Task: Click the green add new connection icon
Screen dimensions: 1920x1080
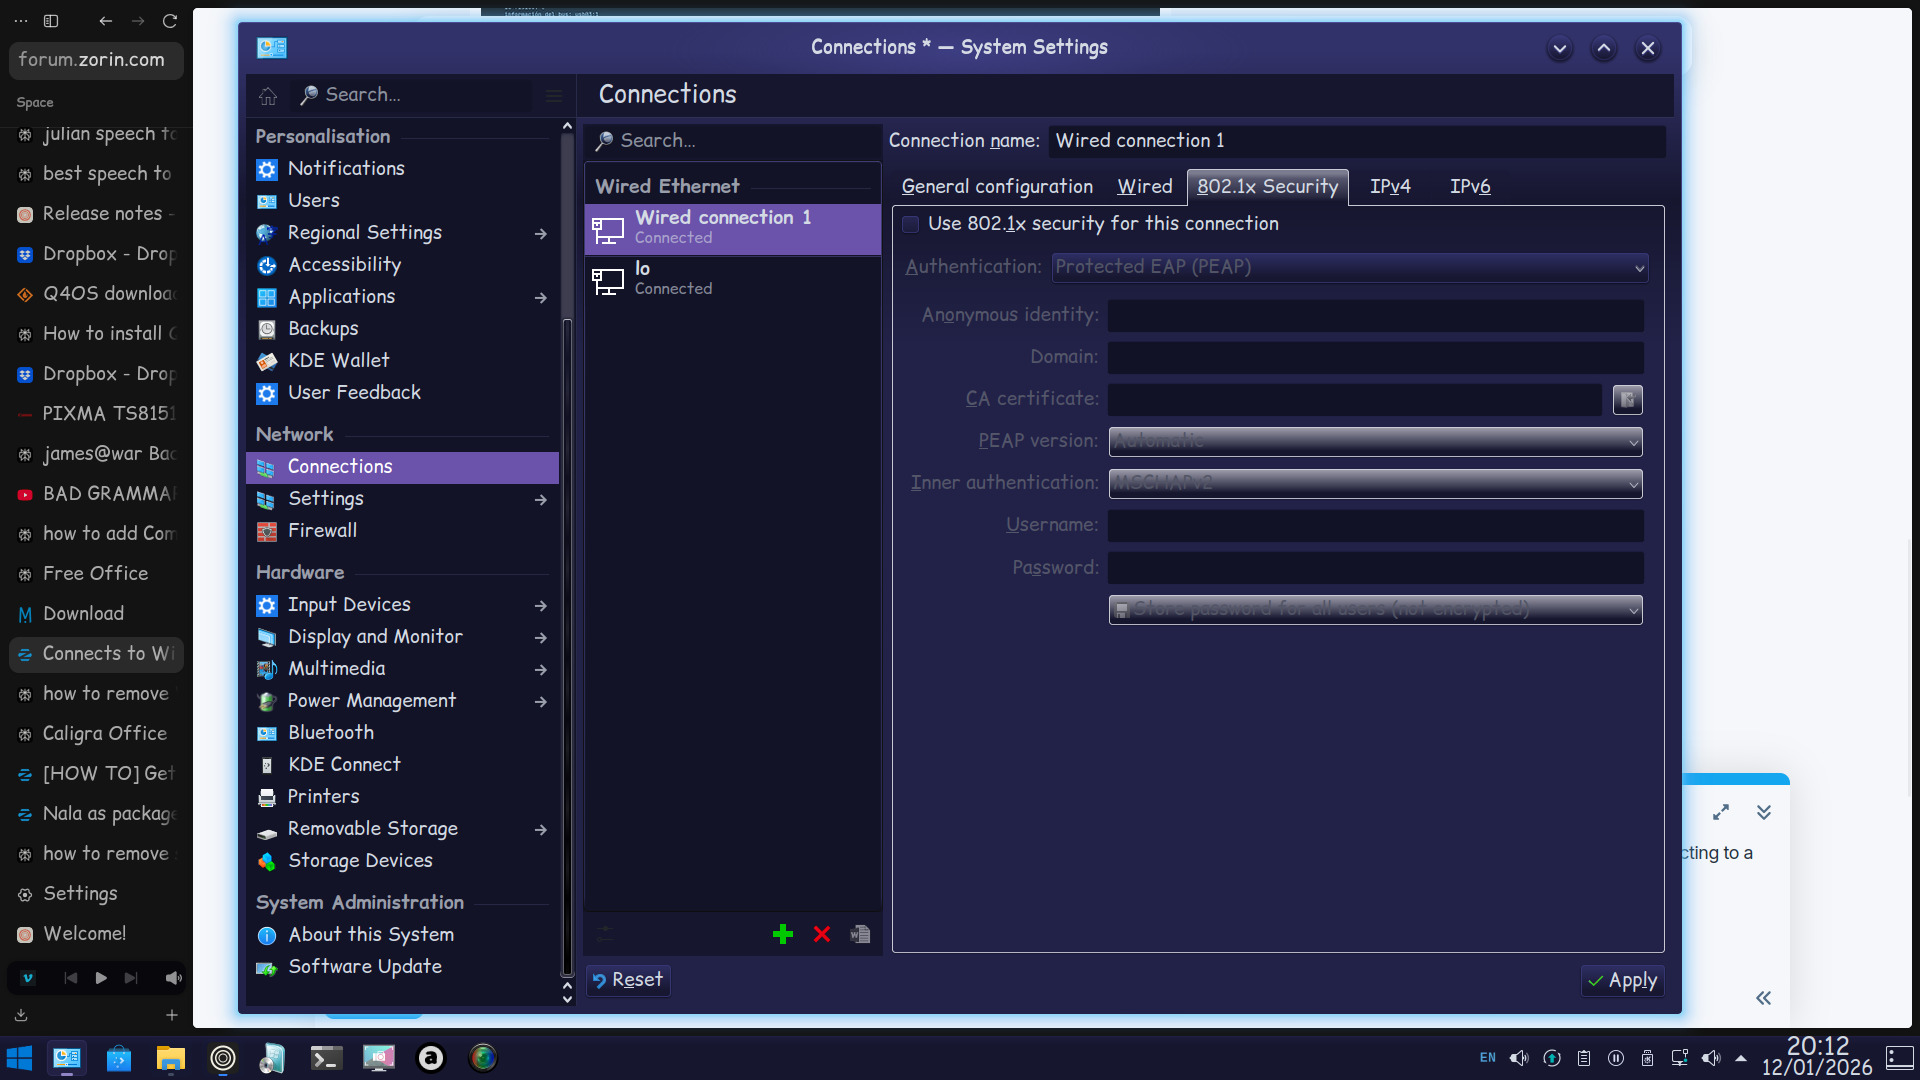Action: point(783,934)
